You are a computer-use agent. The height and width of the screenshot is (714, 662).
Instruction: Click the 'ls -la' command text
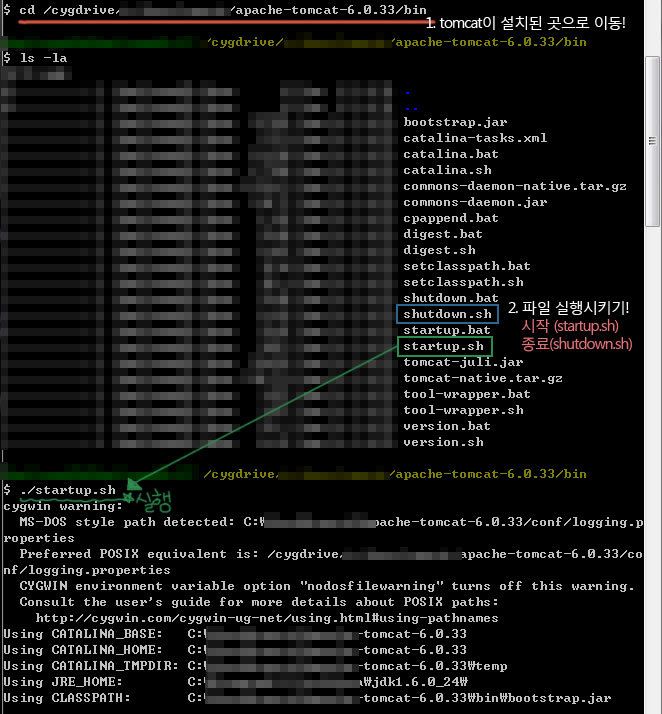point(43,58)
